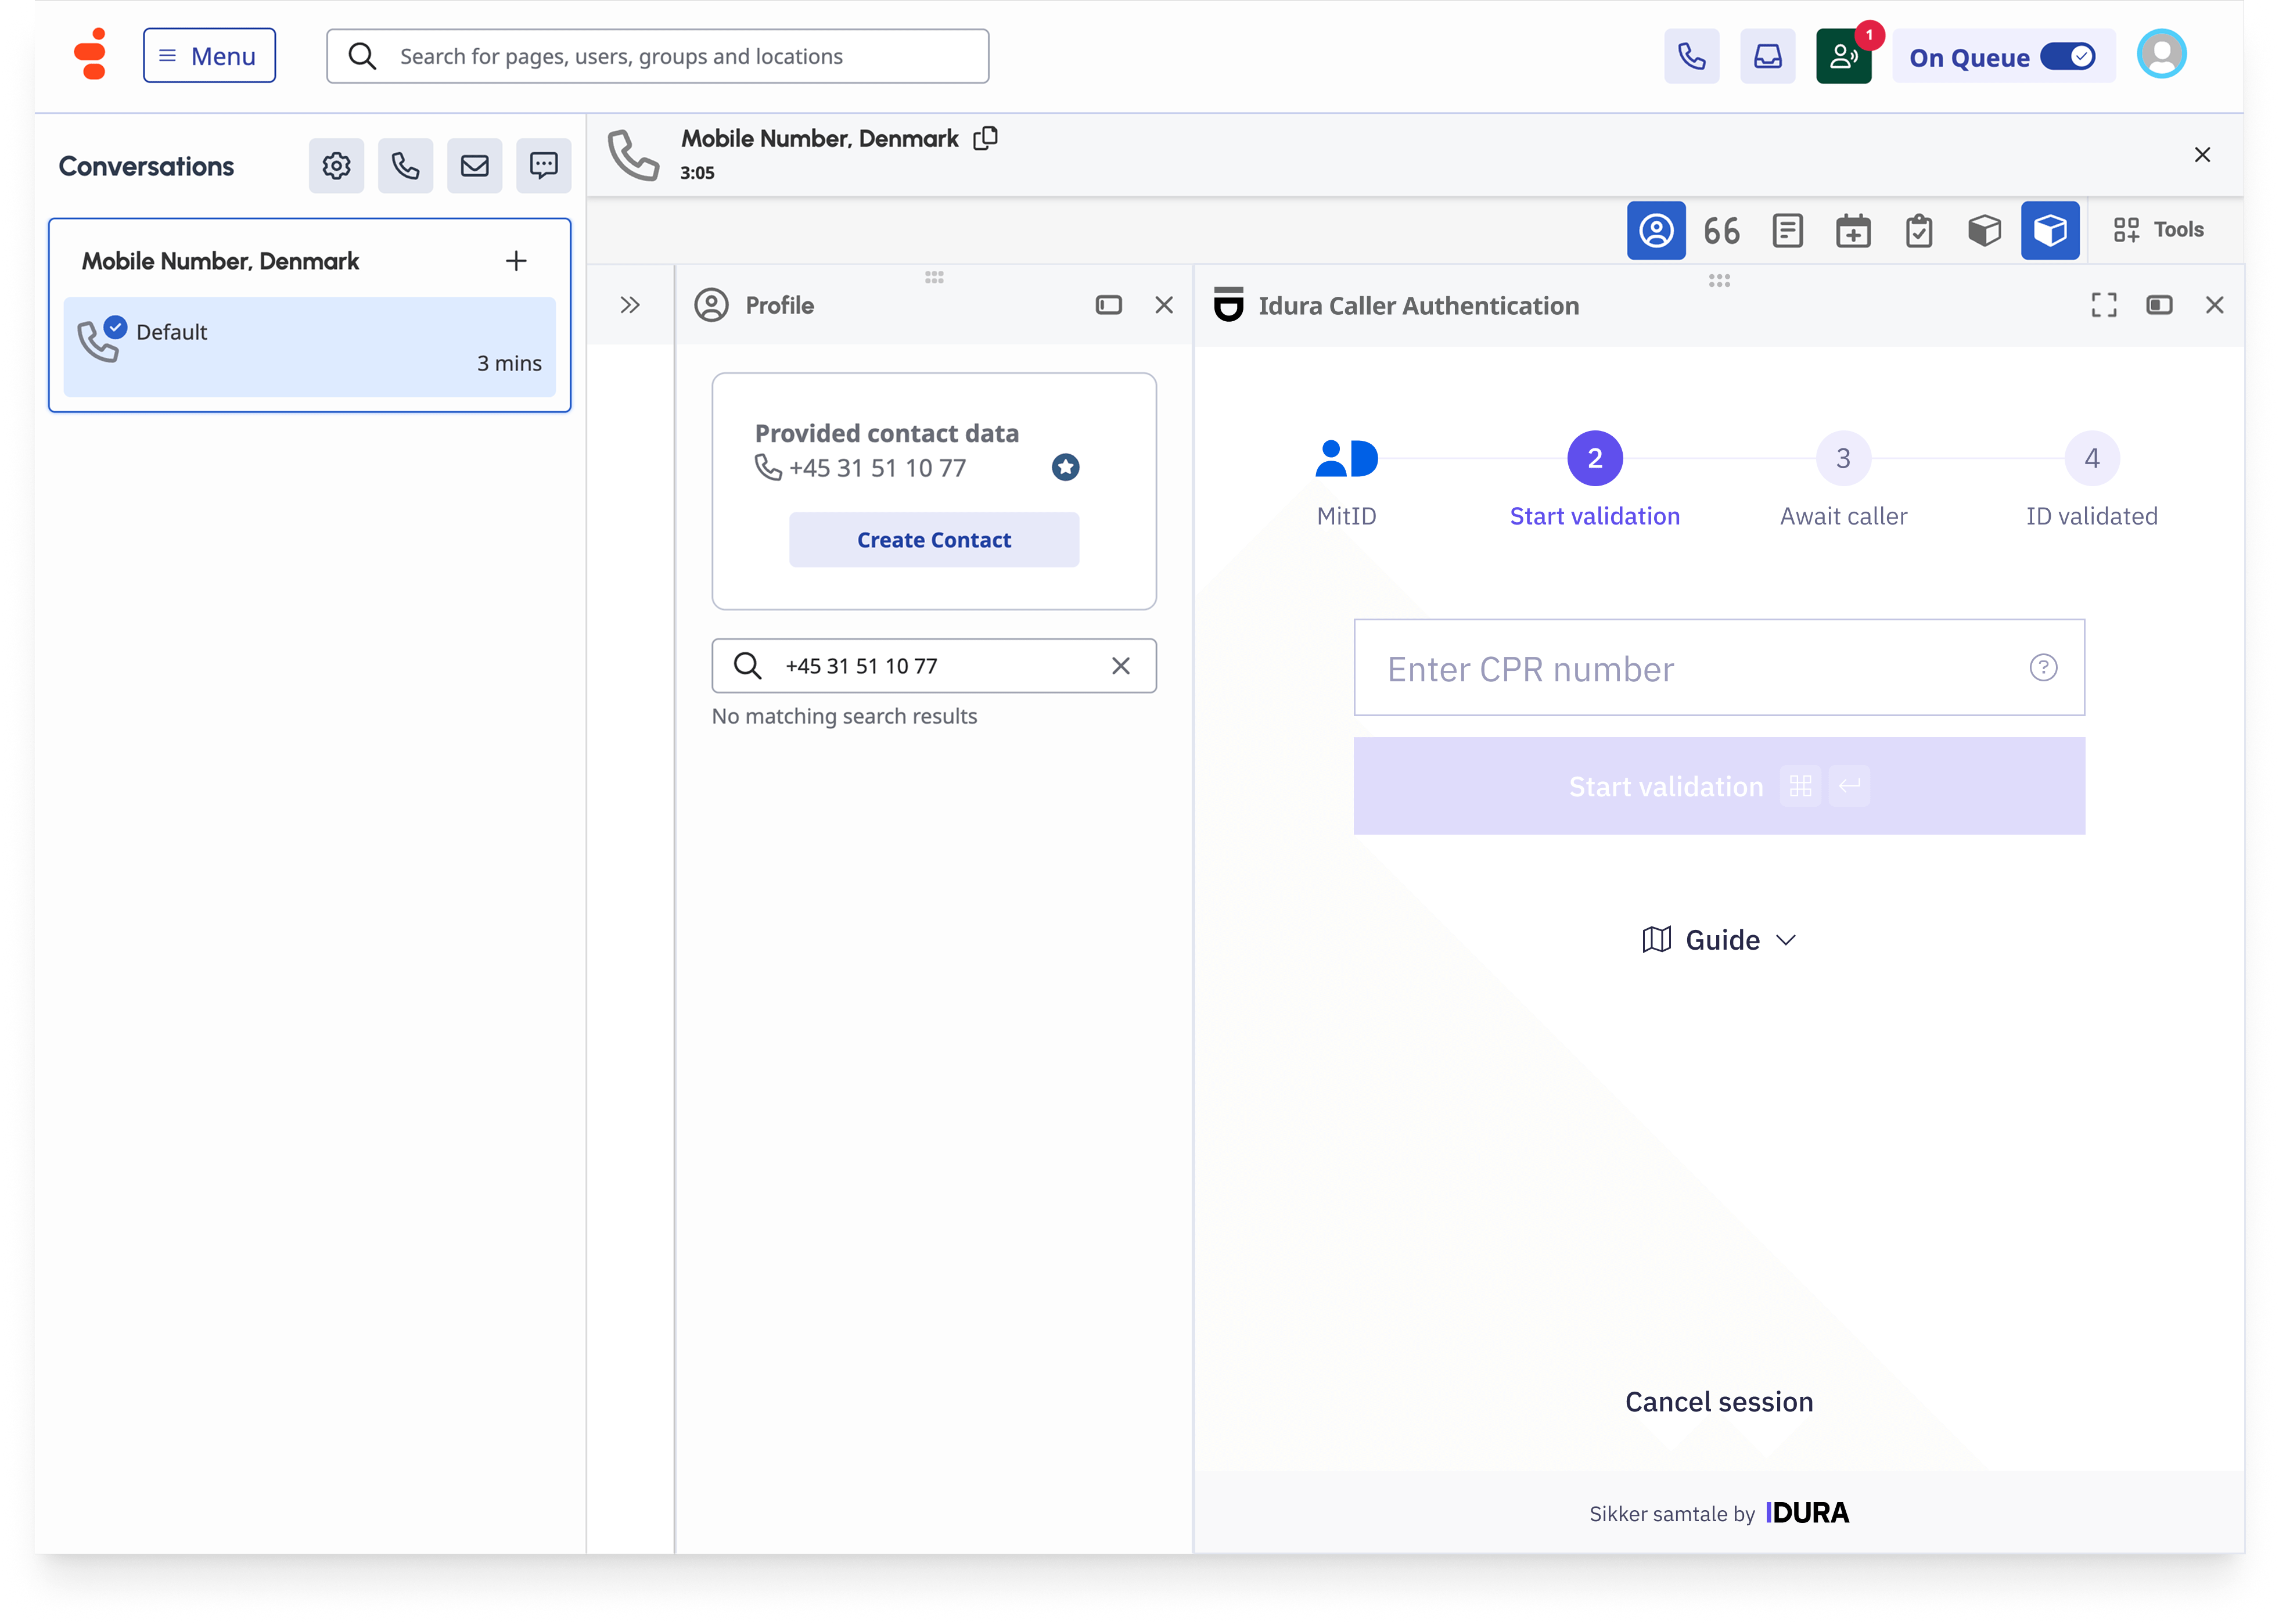Viewport: 2279px width, 1624px height.
Task: Open the canned responses quote icon
Action: click(1721, 231)
